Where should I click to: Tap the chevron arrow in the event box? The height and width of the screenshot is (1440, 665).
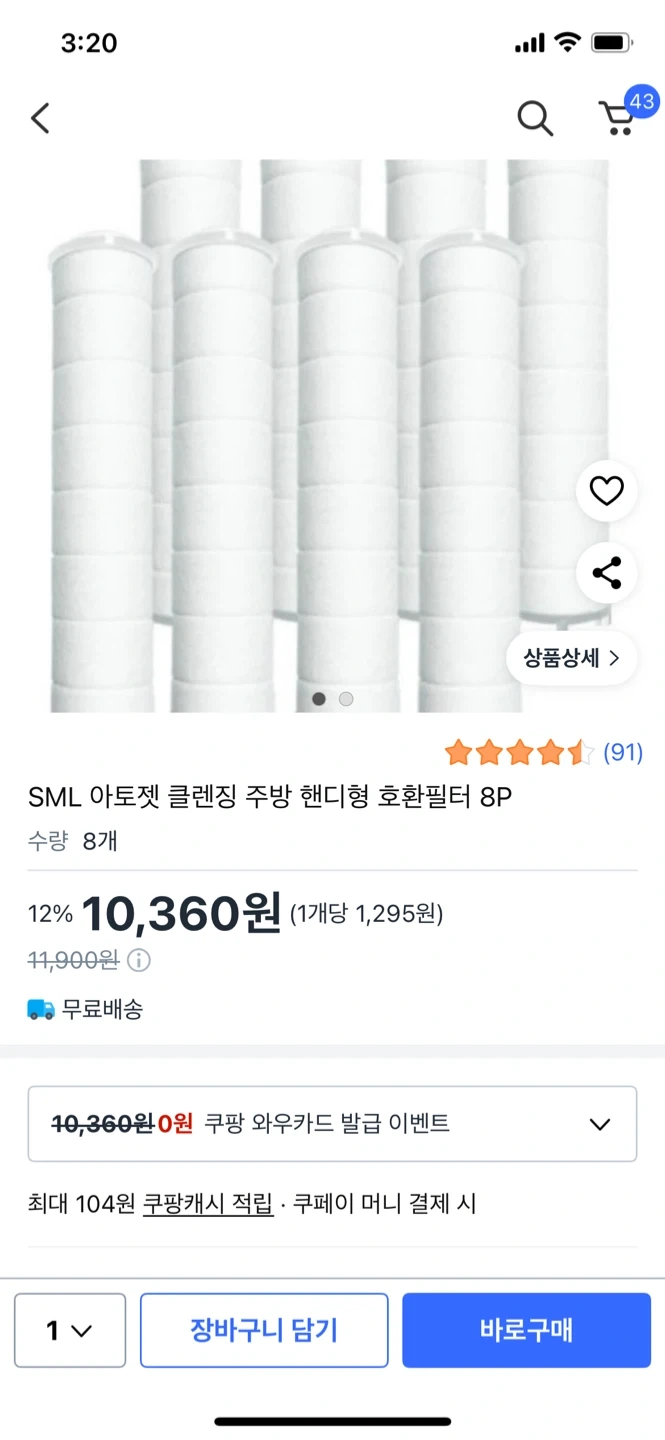pyautogui.click(x=600, y=1124)
